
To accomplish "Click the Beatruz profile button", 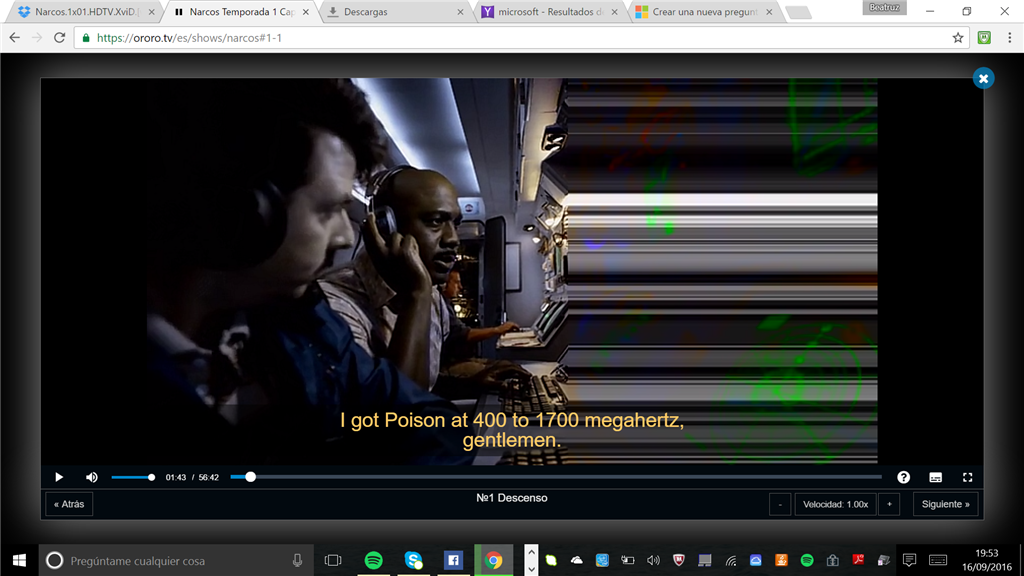I will coord(884,7).
